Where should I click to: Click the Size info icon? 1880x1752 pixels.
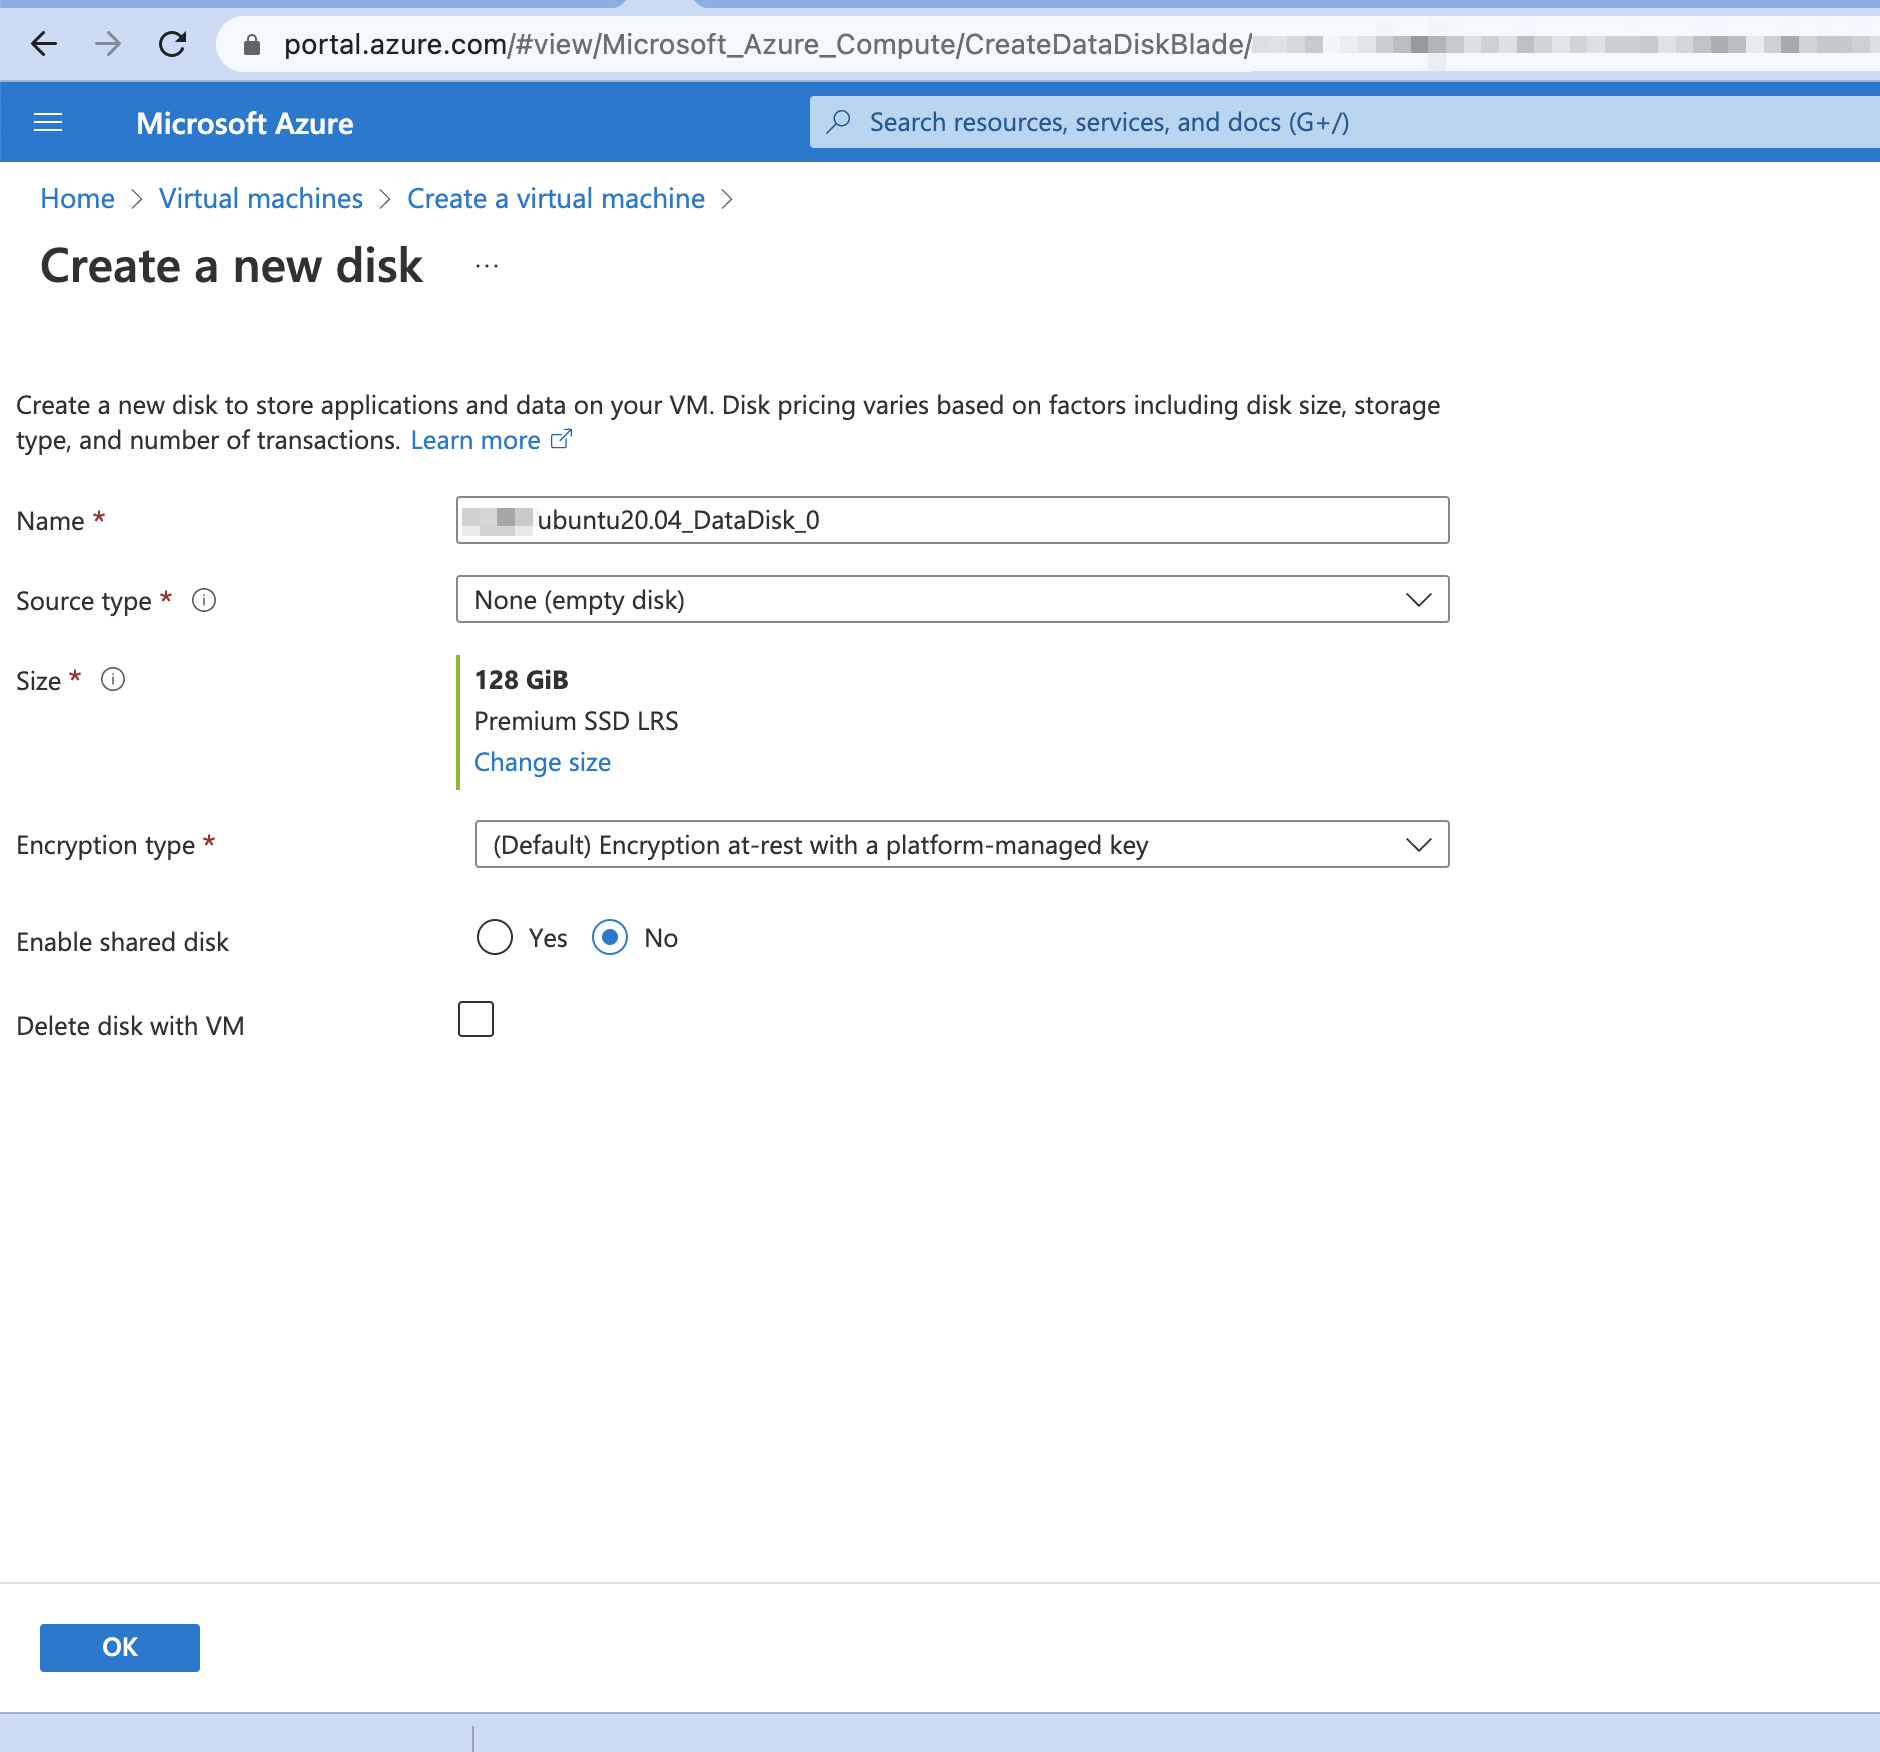113,680
